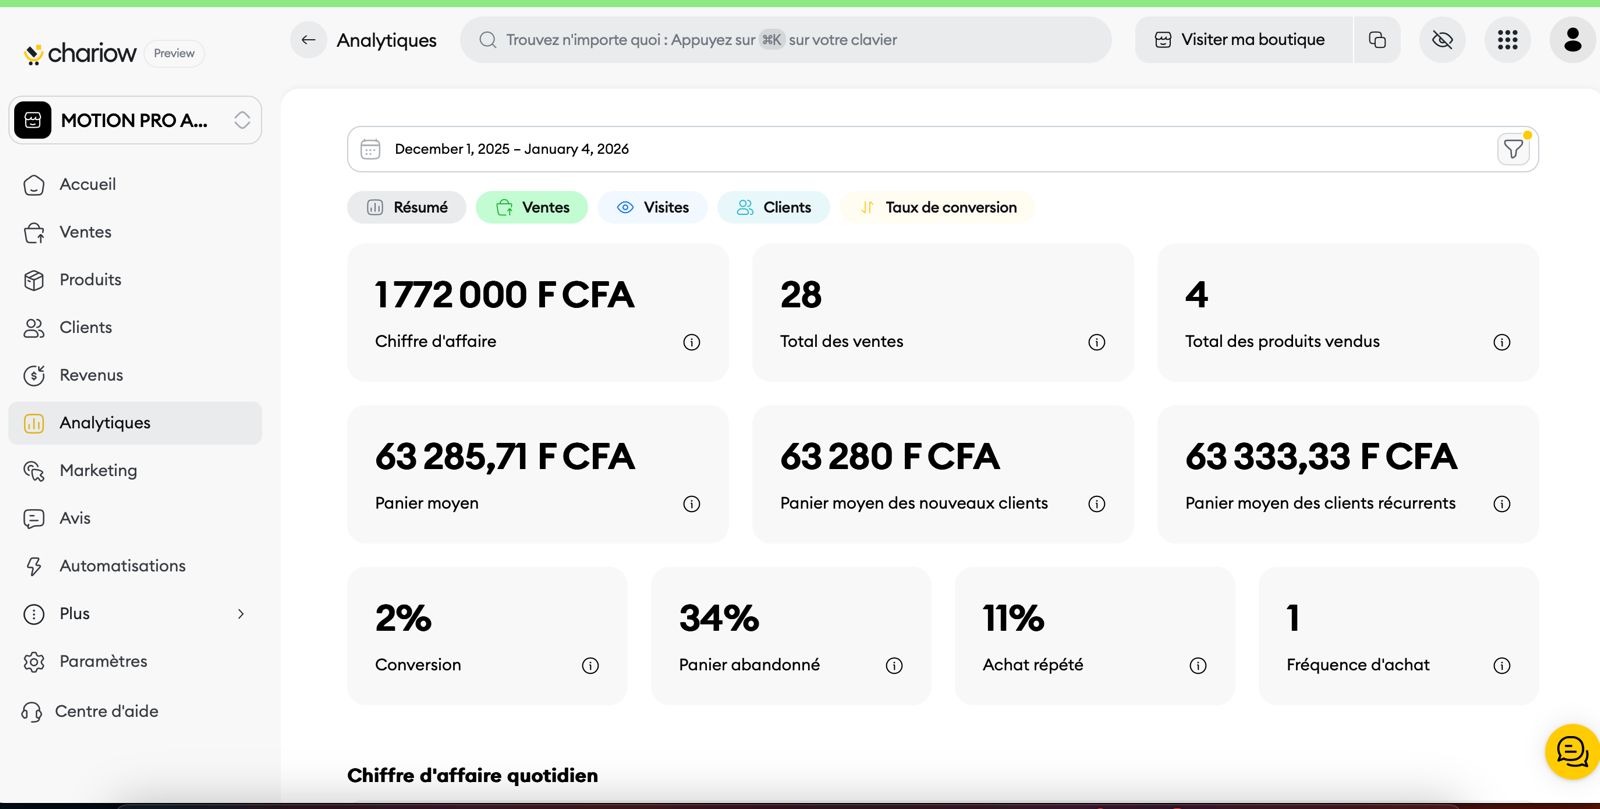Show info for Panier moyen card
This screenshot has height=809, width=1600.
tap(691, 504)
